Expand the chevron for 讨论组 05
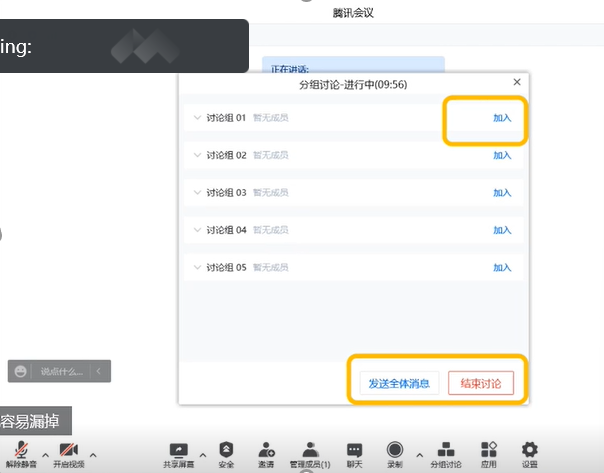 coord(196,267)
